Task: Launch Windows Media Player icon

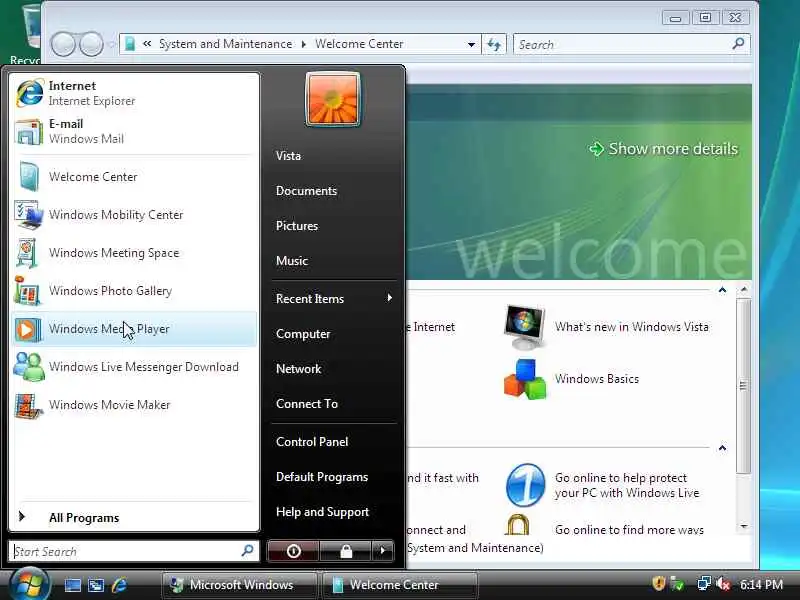Action: coord(28,329)
